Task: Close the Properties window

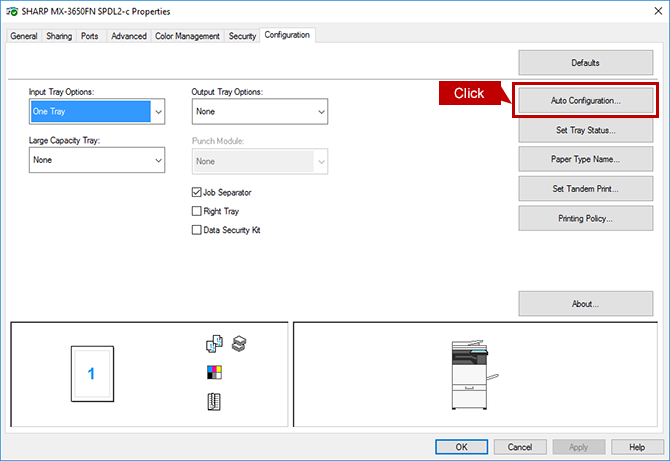Action: tap(658, 11)
